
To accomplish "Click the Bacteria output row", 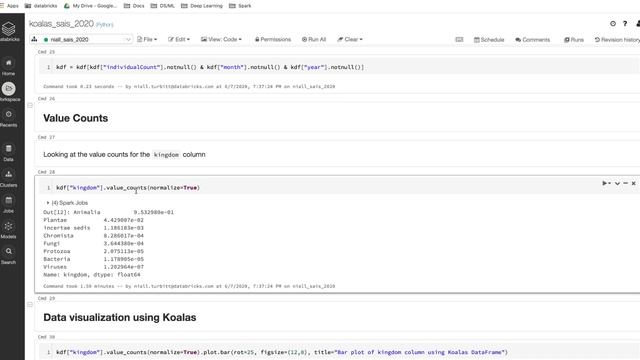I will click(93, 259).
